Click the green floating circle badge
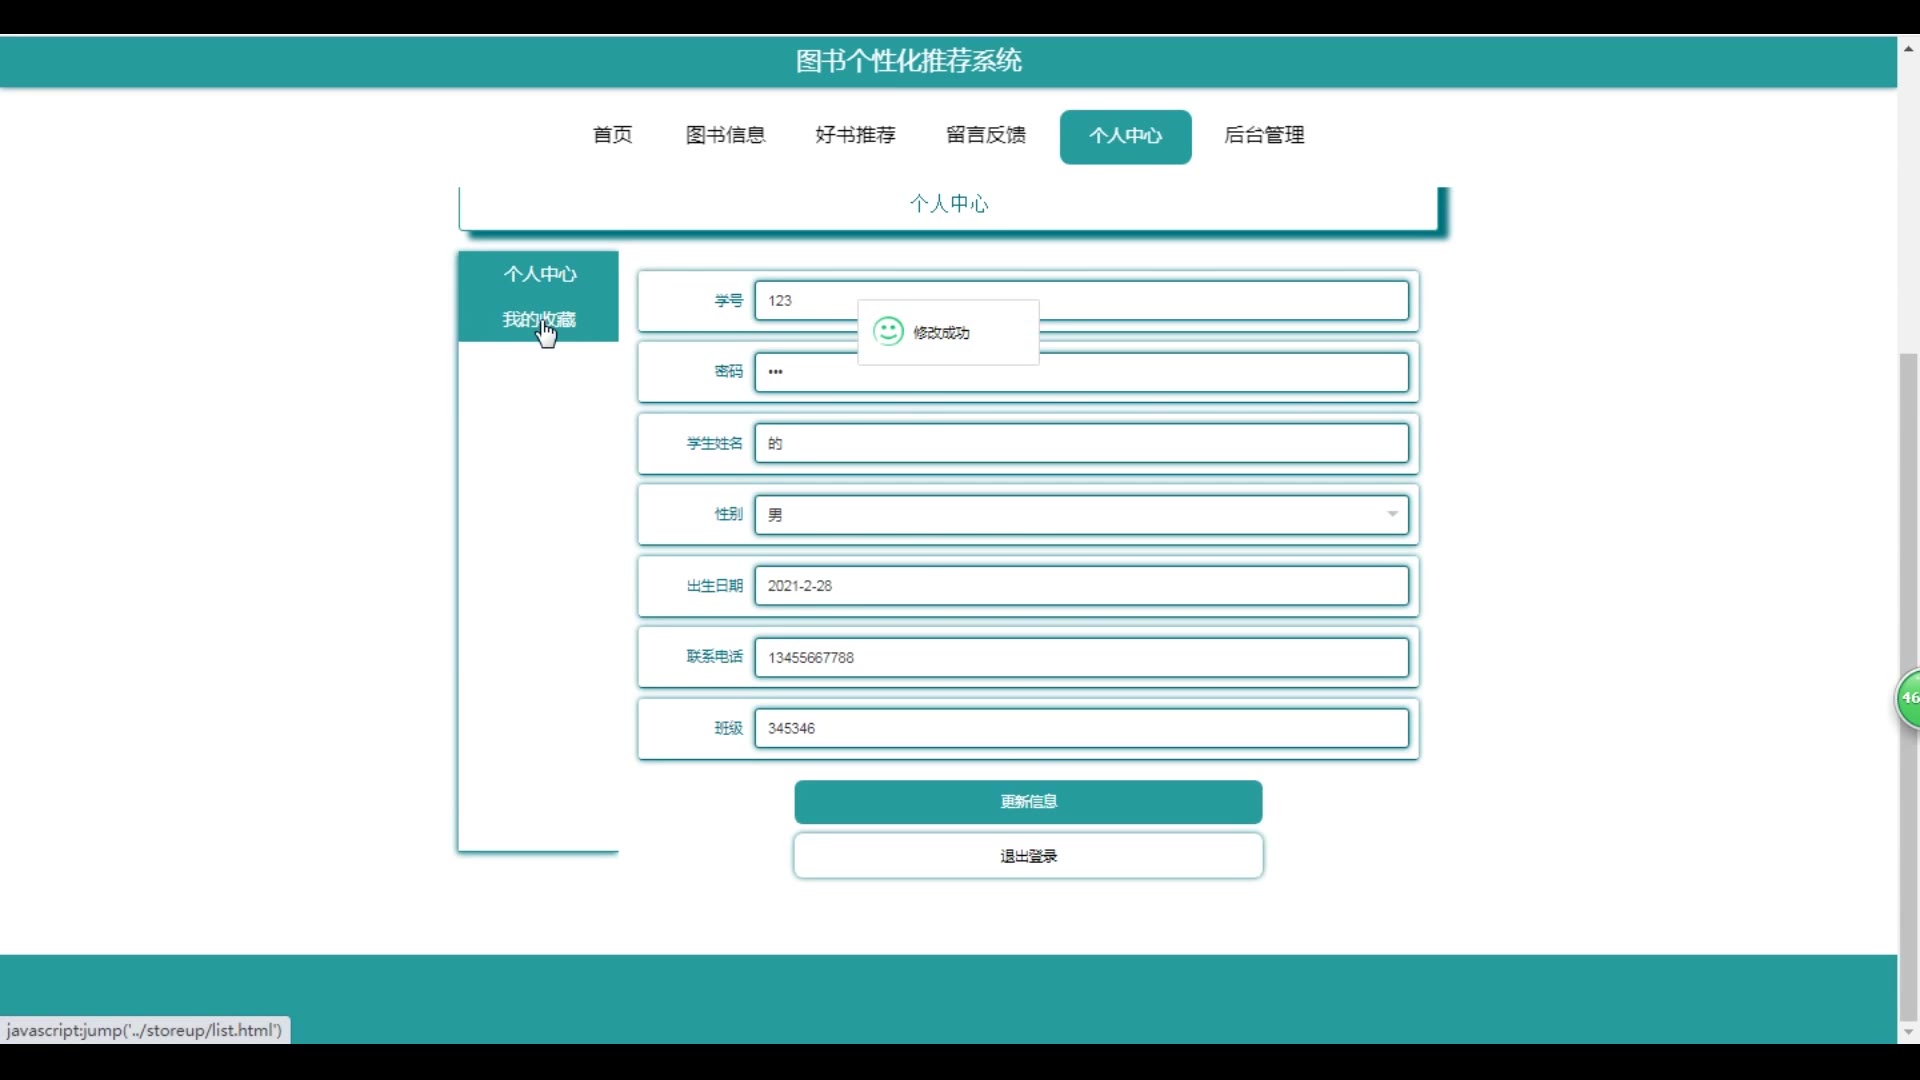The width and height of the screenshot is (1920, 1080). click(x=1909, y=699)
